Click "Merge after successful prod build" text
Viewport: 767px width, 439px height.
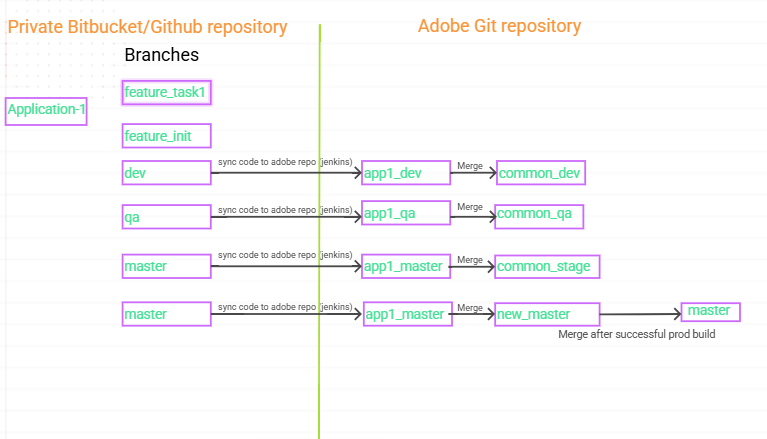(637, 334)
